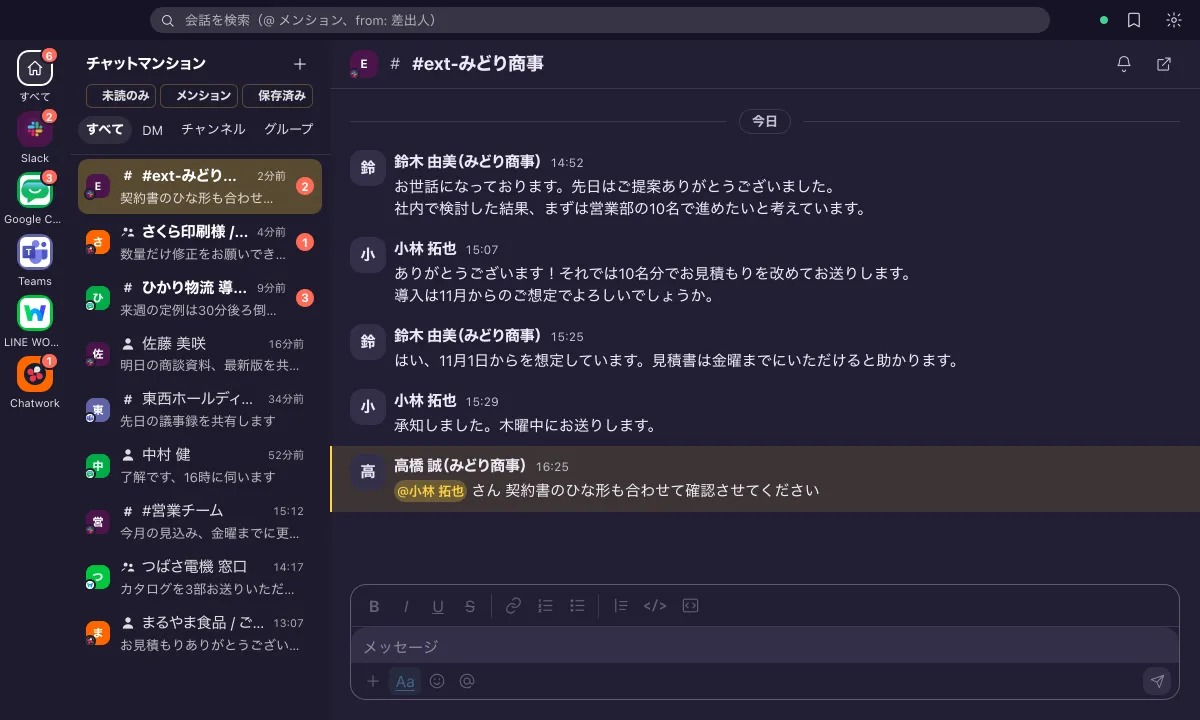Click the bookmark icon in top bar

1134,20
